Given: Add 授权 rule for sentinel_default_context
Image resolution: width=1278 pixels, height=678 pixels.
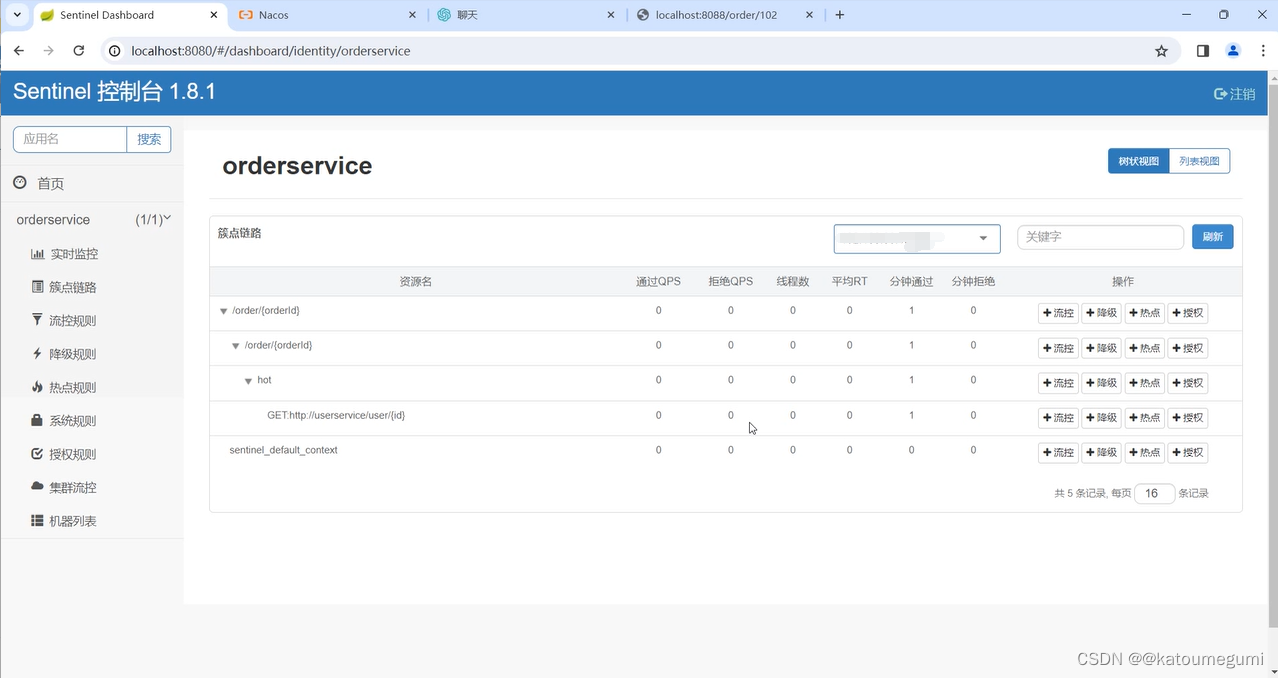Looking at the screenshot, I should (1188, 453).
